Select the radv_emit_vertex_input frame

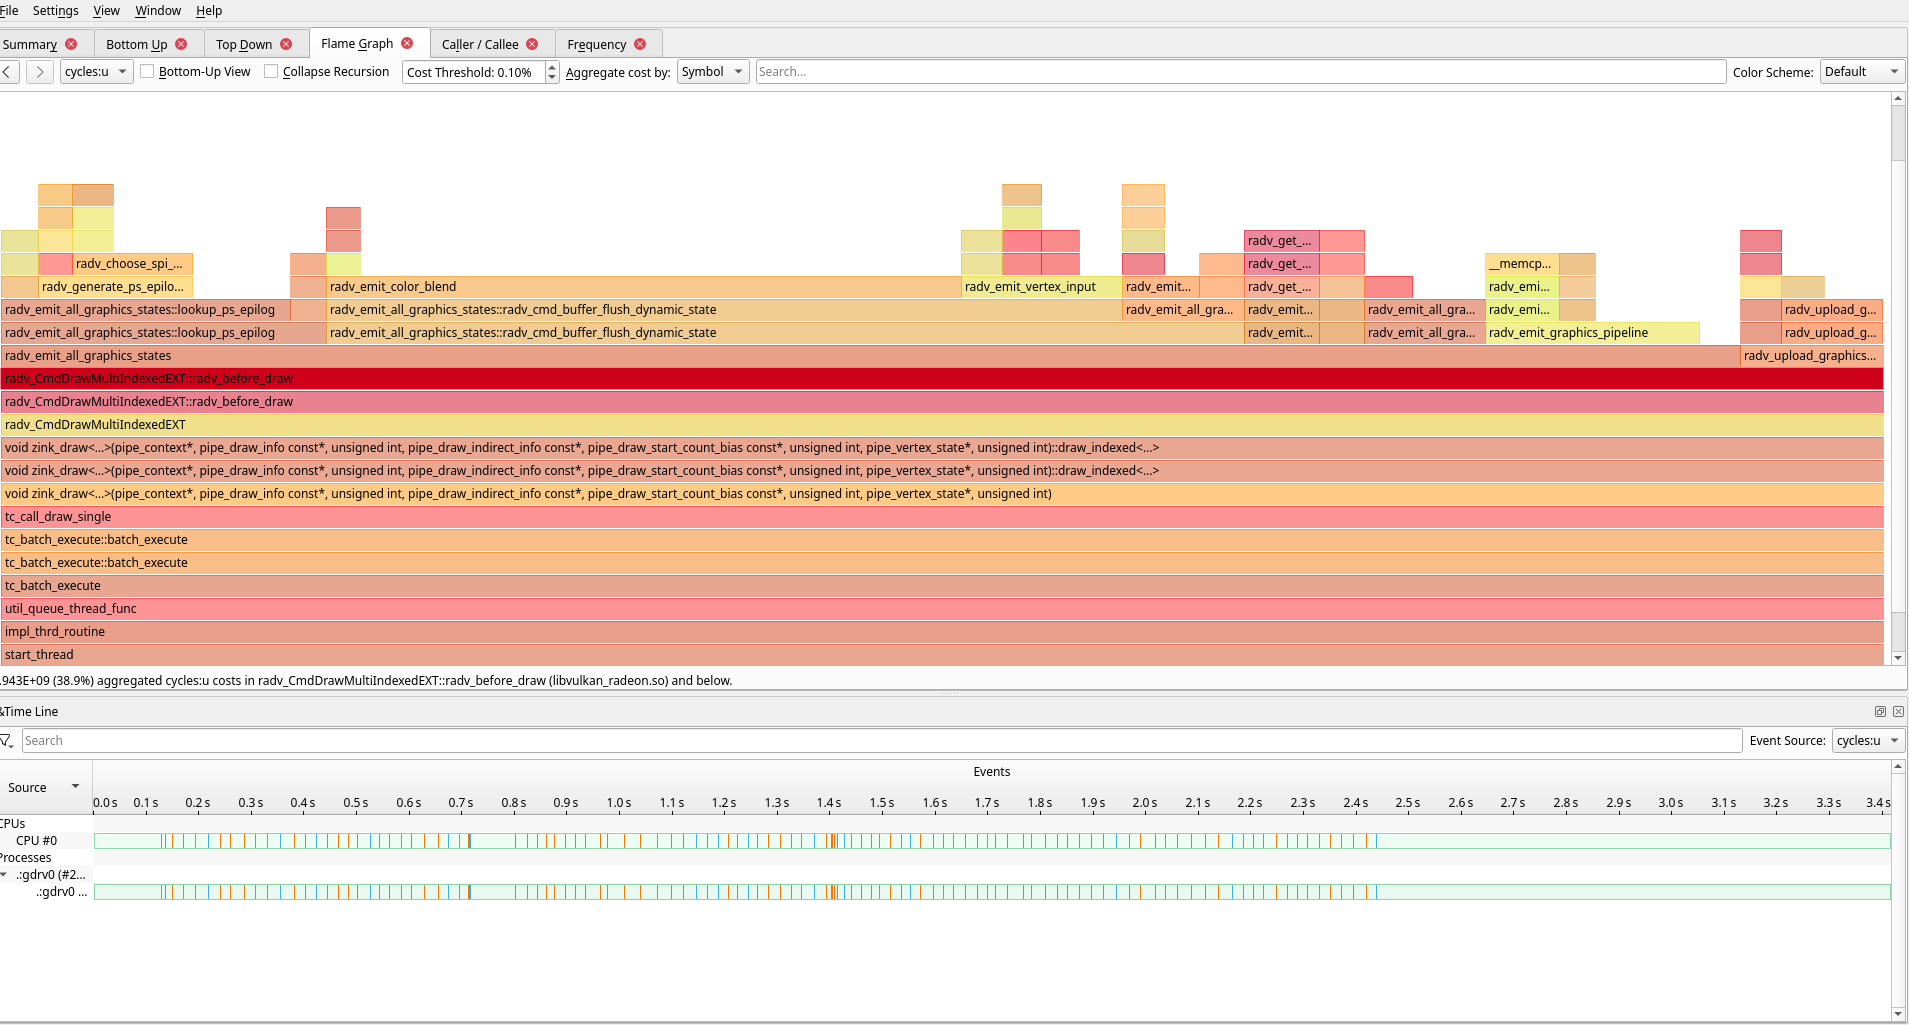(1040, 287)
